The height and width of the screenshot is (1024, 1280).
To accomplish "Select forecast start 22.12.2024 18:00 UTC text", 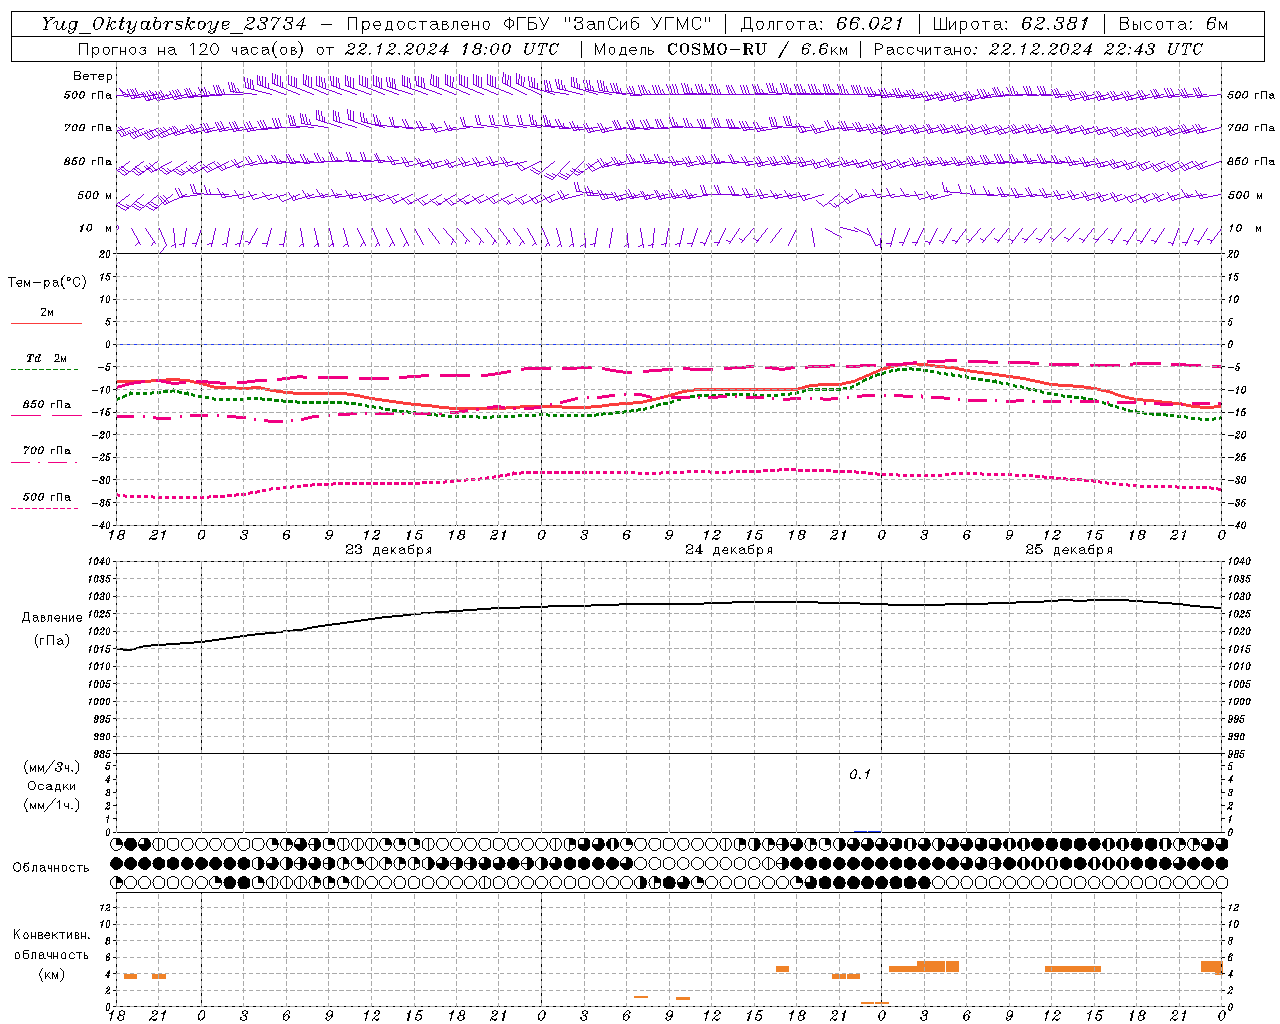I will tap(452, 49).
